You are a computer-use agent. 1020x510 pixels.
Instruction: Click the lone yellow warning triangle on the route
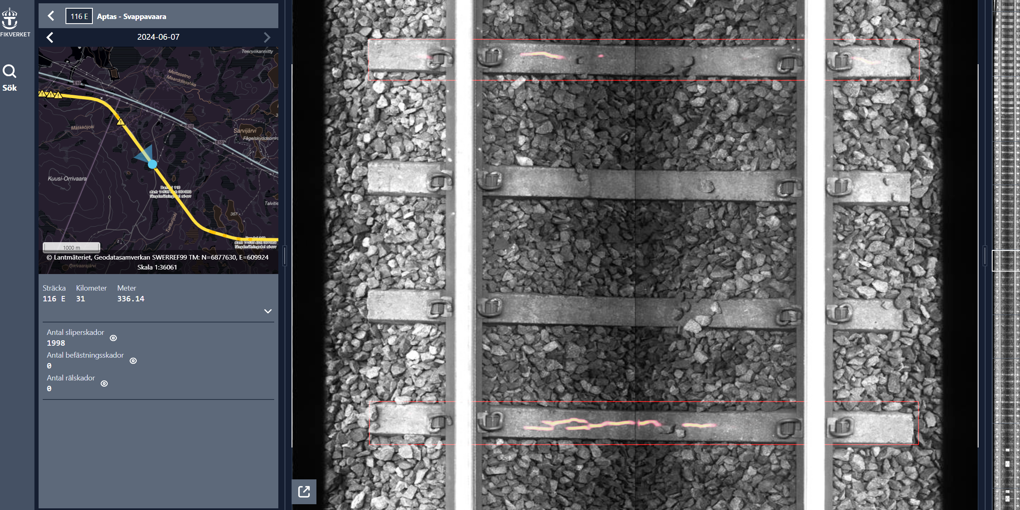pyautogui.click(x=121, y=122)
